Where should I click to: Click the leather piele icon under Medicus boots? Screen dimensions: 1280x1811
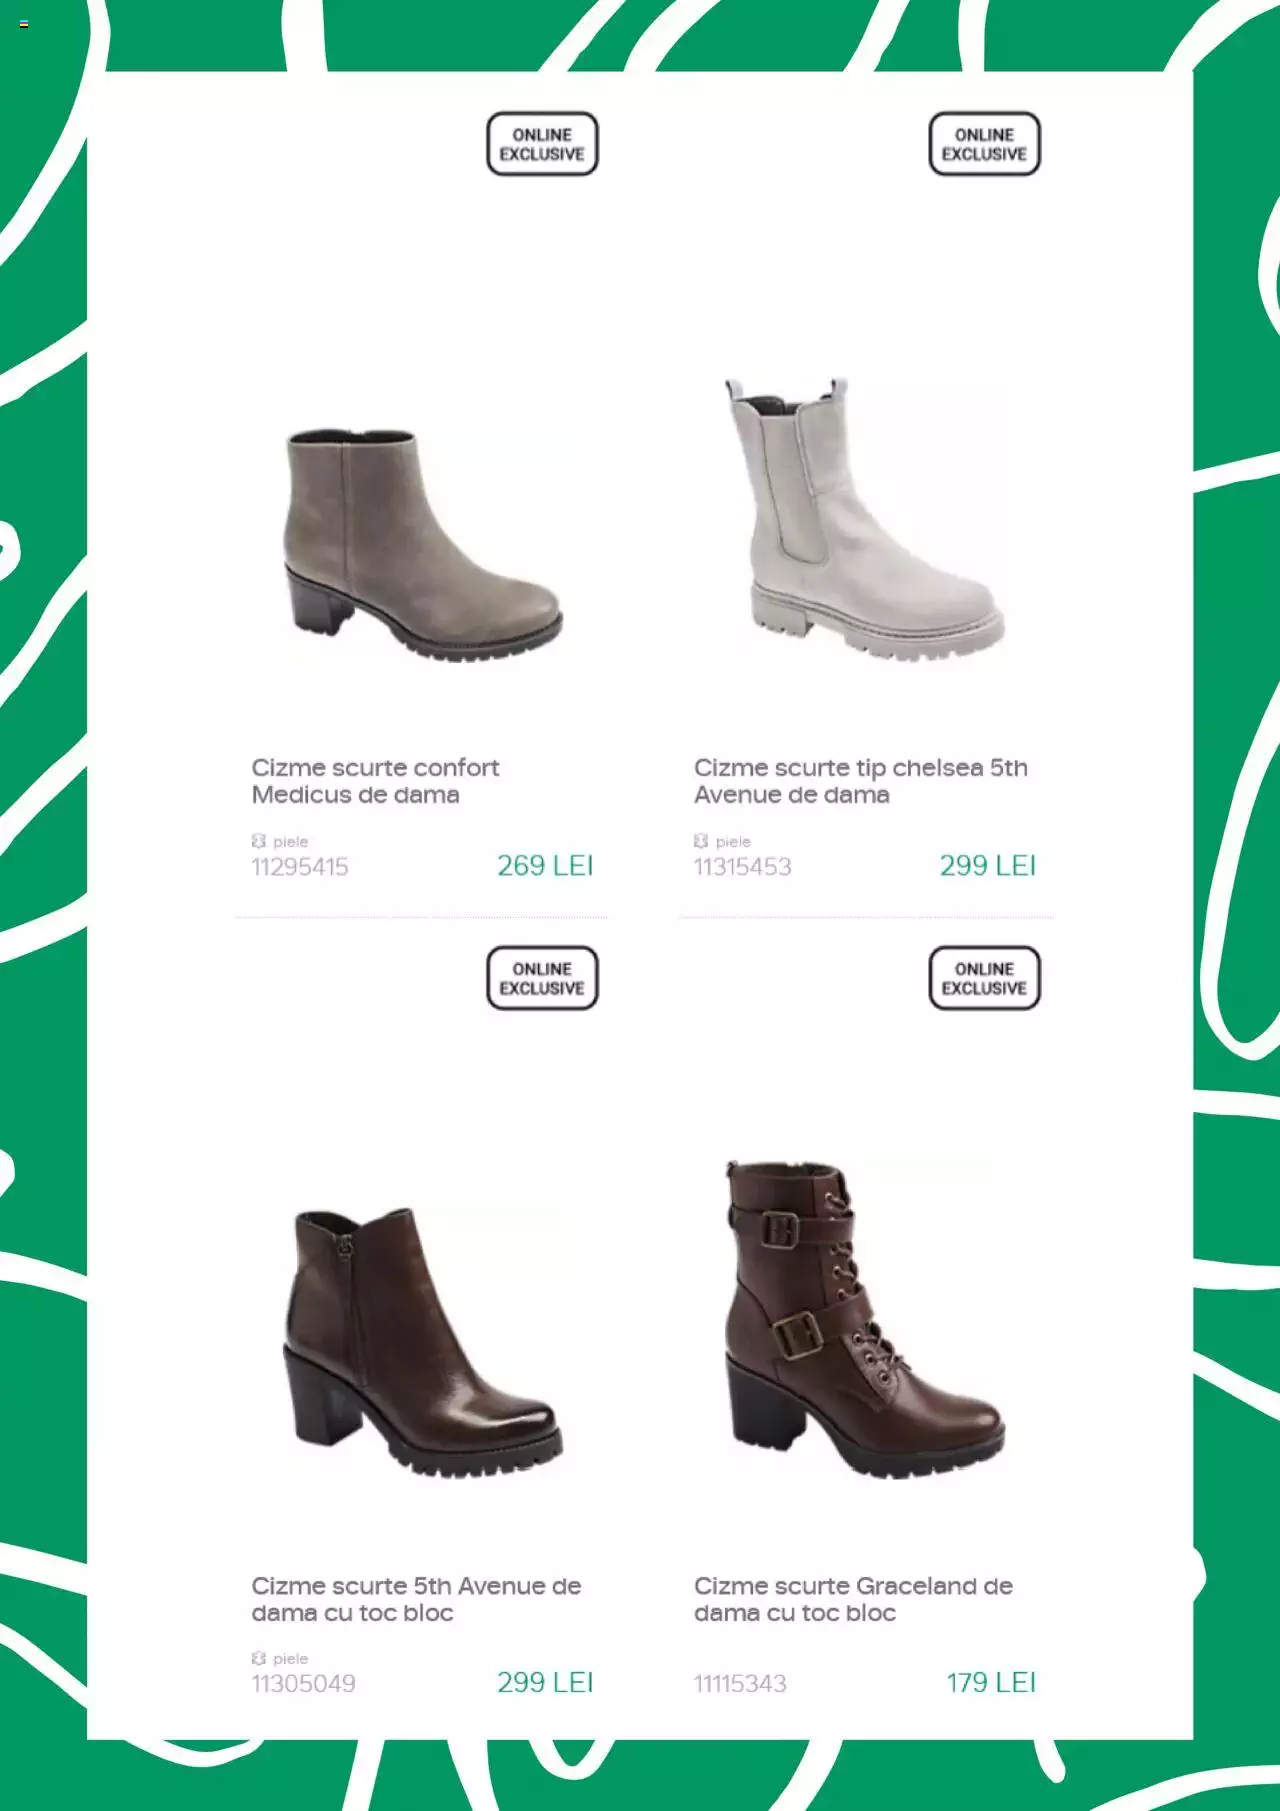(259, 841)
